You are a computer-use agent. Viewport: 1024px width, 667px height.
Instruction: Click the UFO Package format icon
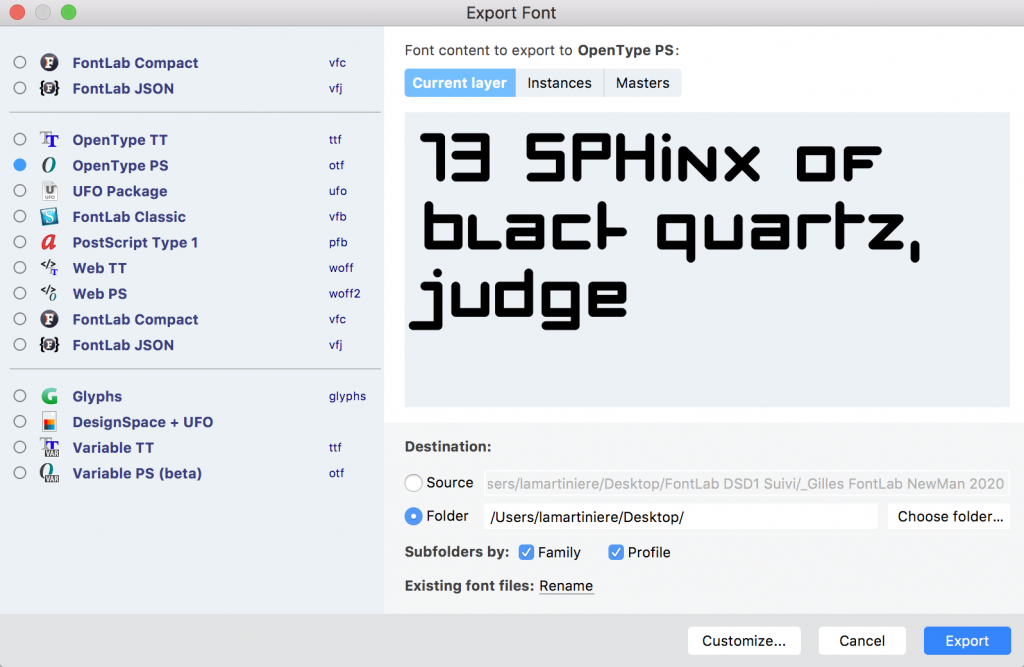coord(49,191)
